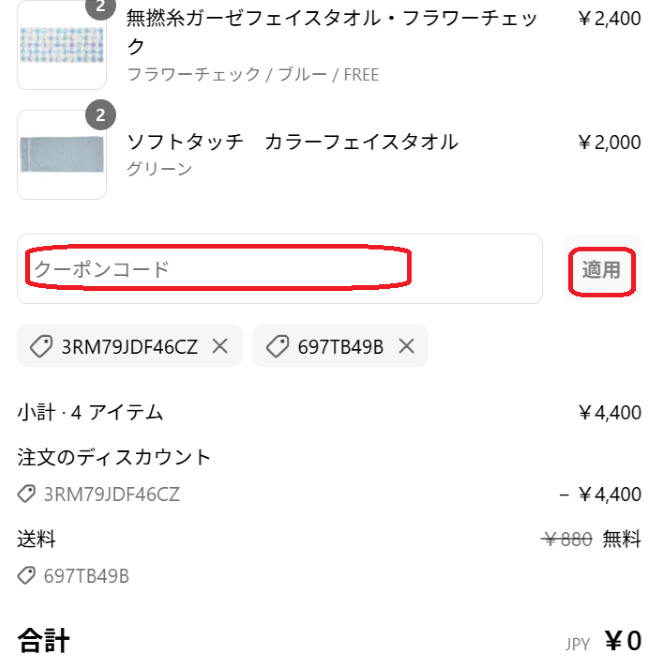The image size is (666, 658).
Task: Select the ソフトタッチ カラーフェイスタオル product name
Action: pyautogui.click(x=293, y=142)
